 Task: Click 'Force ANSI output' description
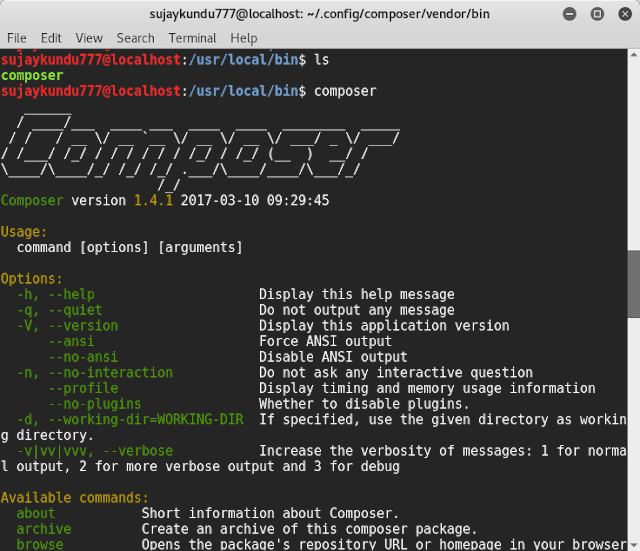tap(326, 341)
